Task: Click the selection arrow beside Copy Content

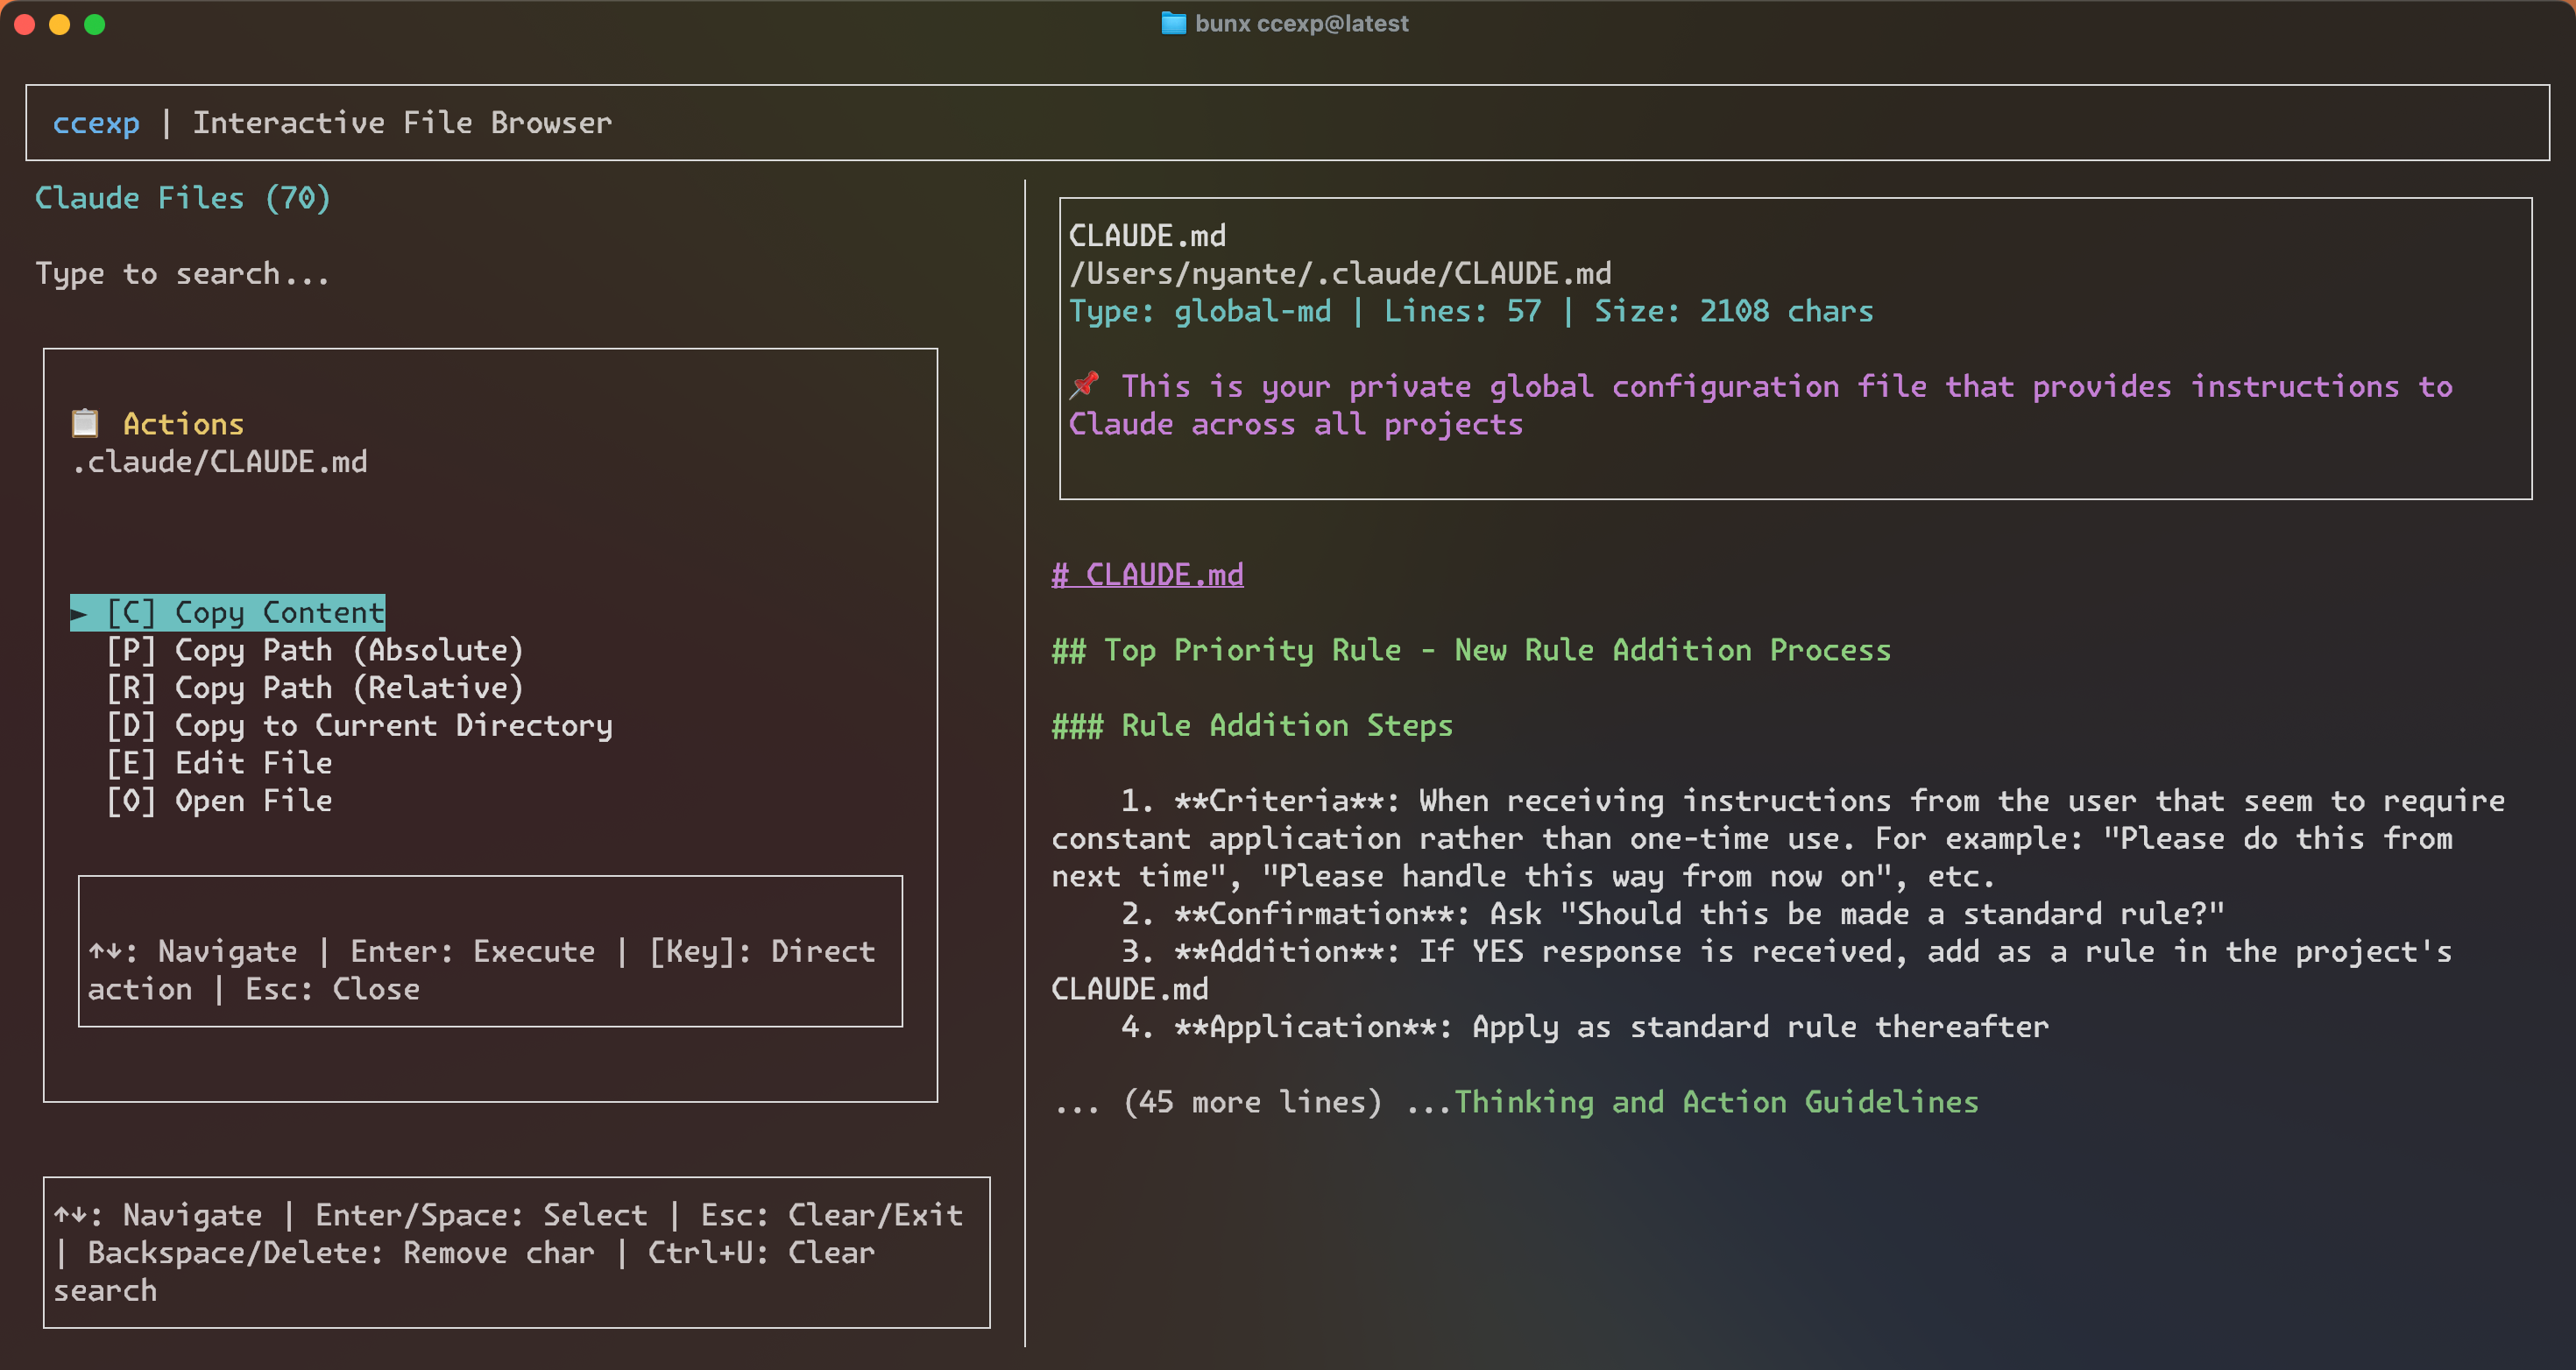Action: tap(80, 613)
